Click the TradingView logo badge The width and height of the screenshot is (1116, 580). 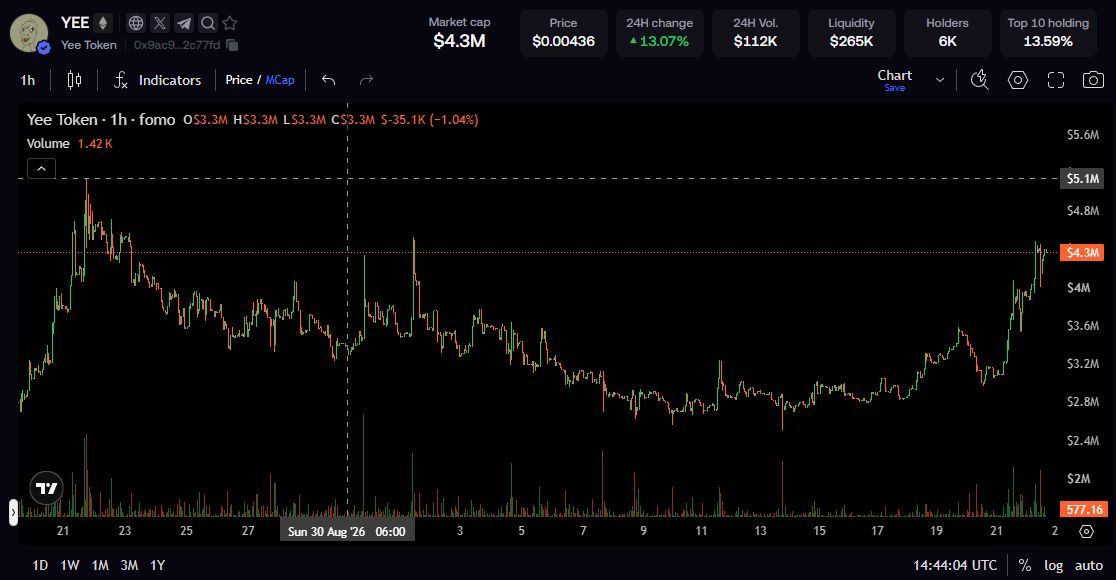(x=46, y=487)
